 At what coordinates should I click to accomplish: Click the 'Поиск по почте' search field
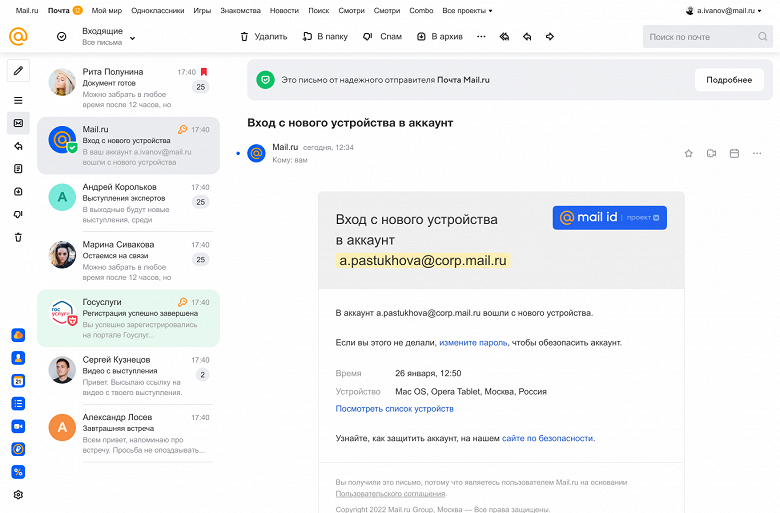[x=700, y=37]
